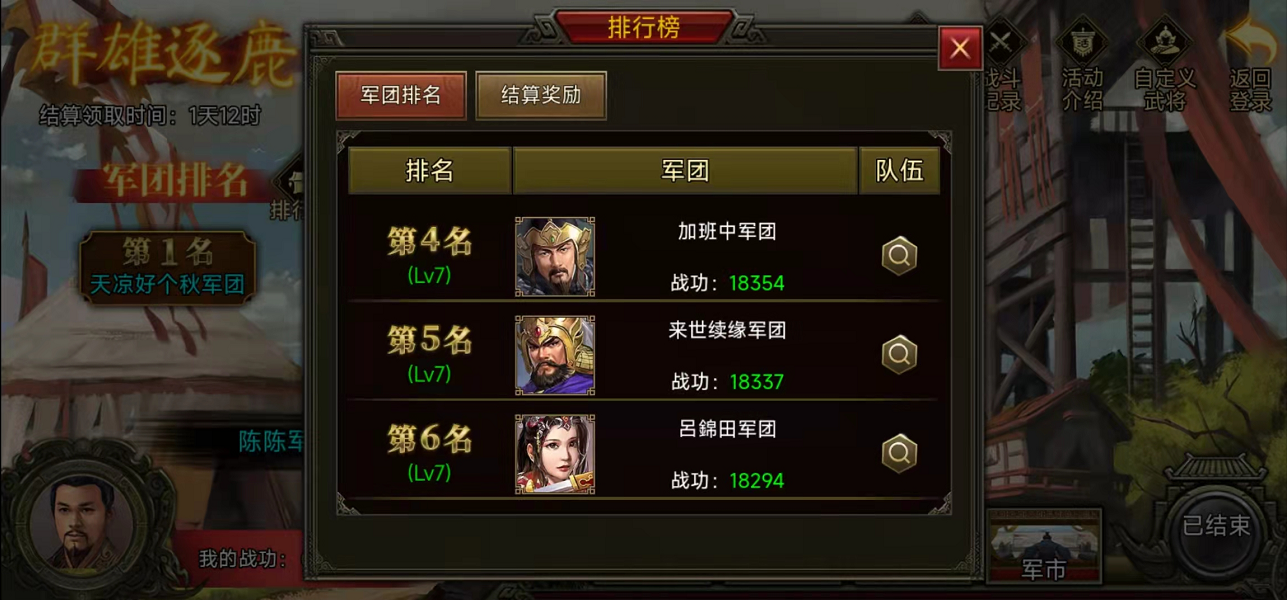Close the 排行榜 ranking dialog
1287x600 pixels.
[x=960, y=48]
